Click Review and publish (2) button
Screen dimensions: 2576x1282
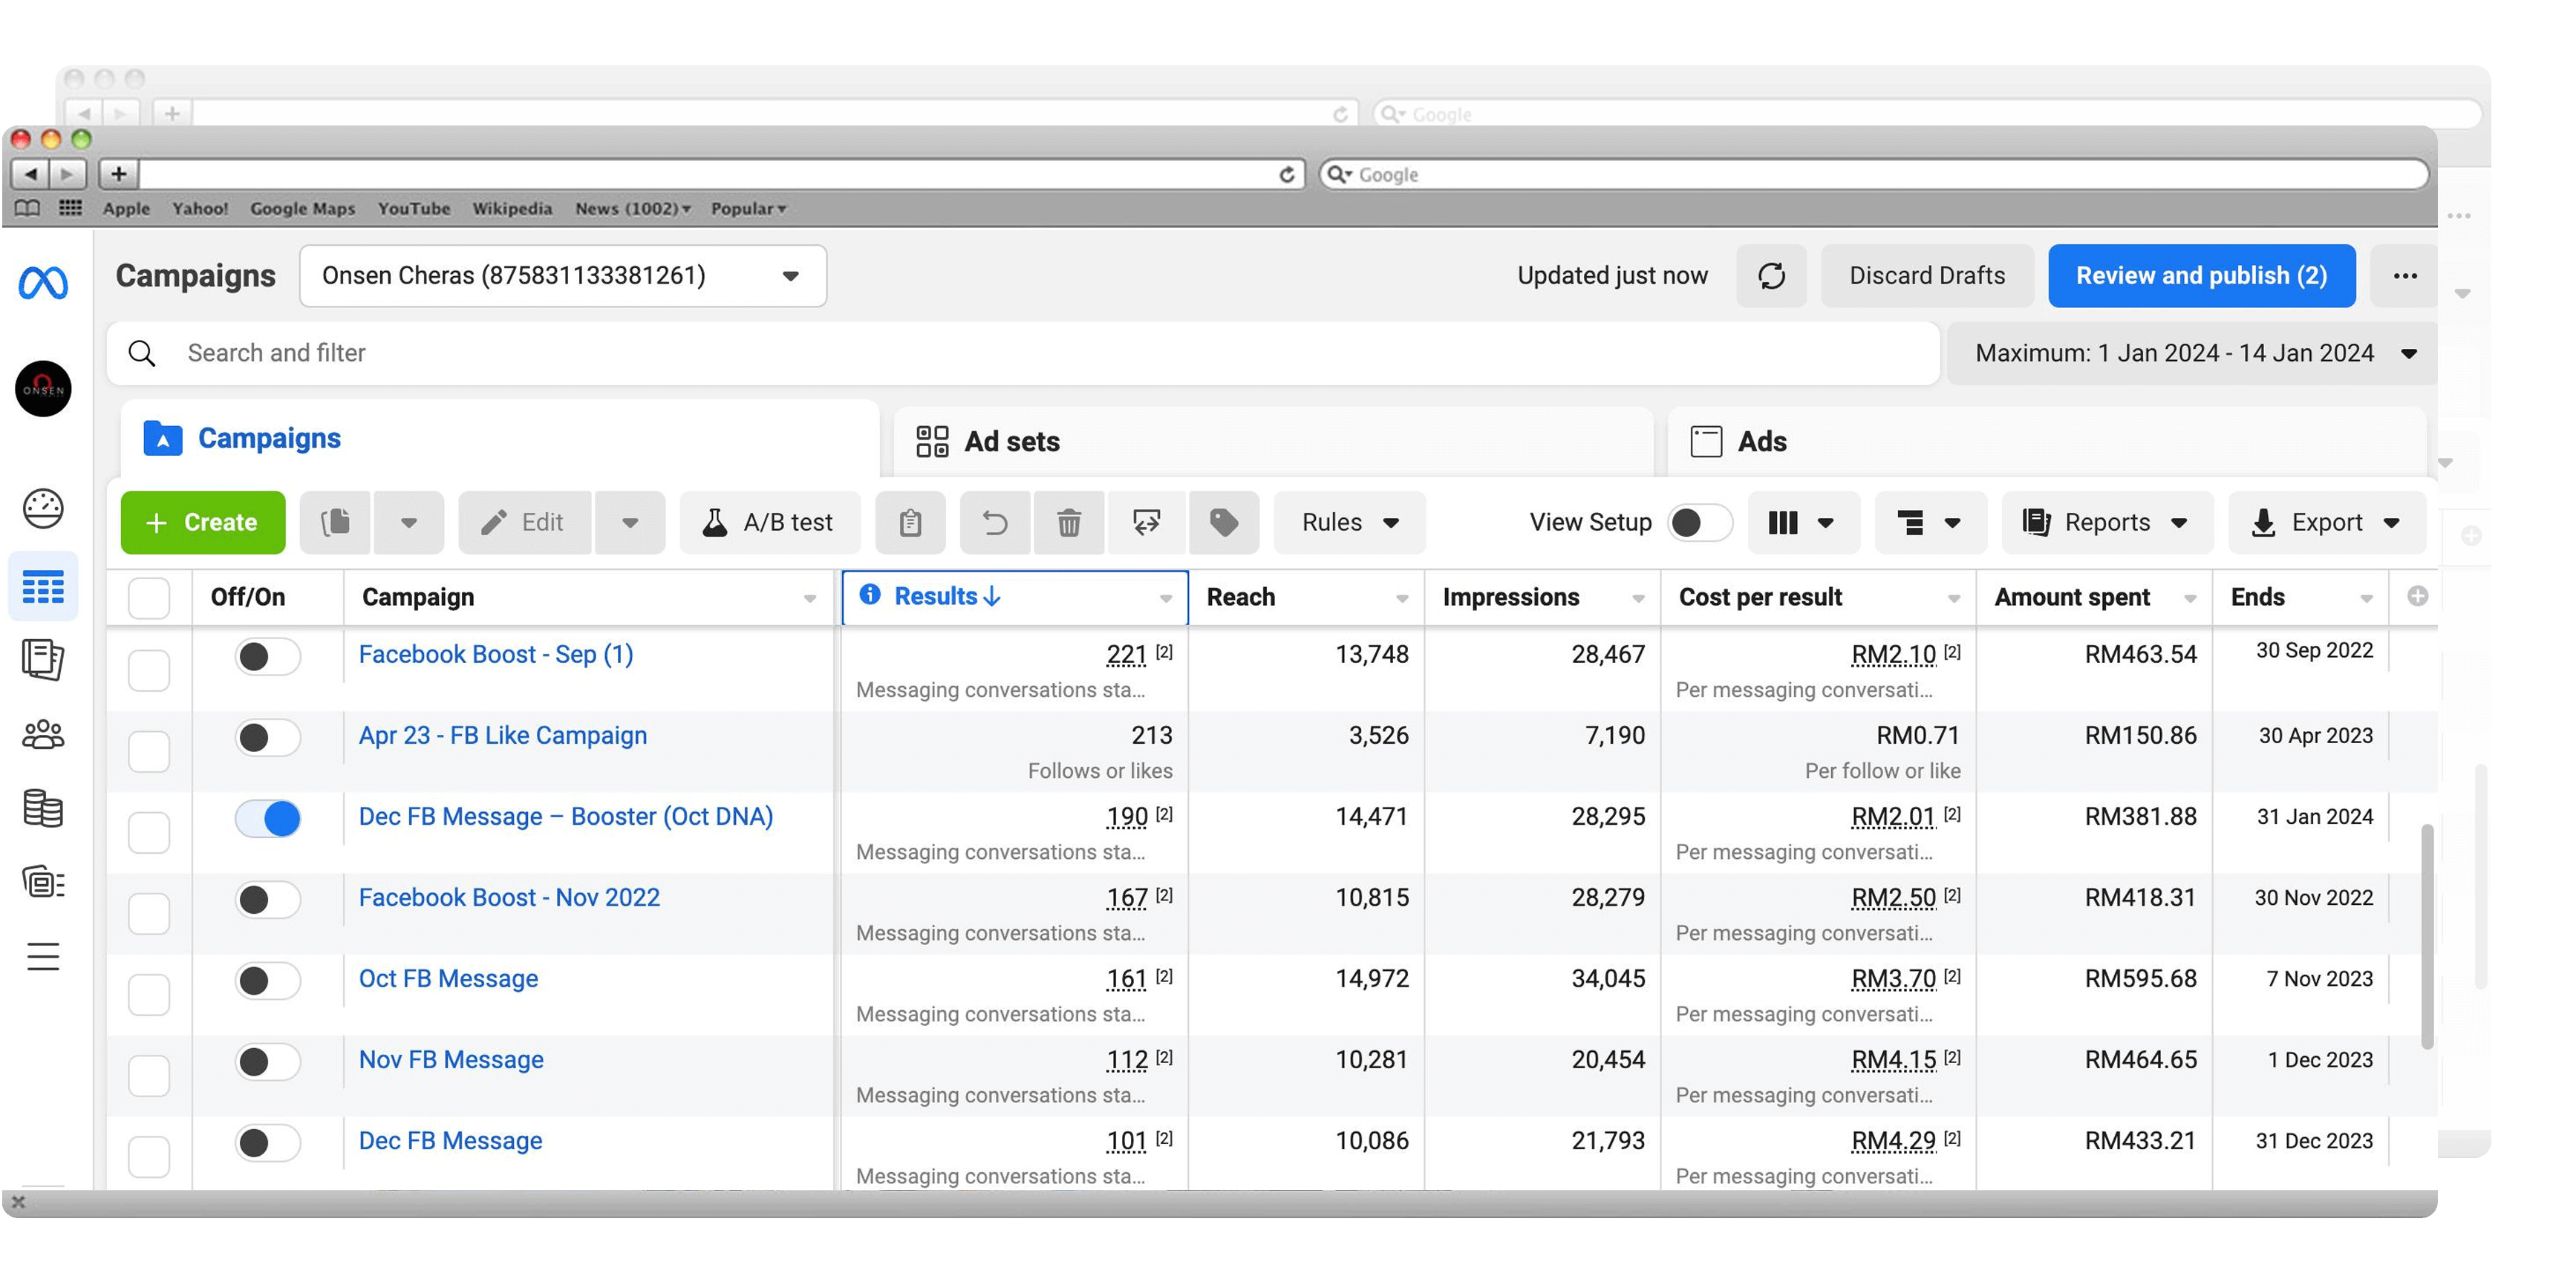[2201, 276]
